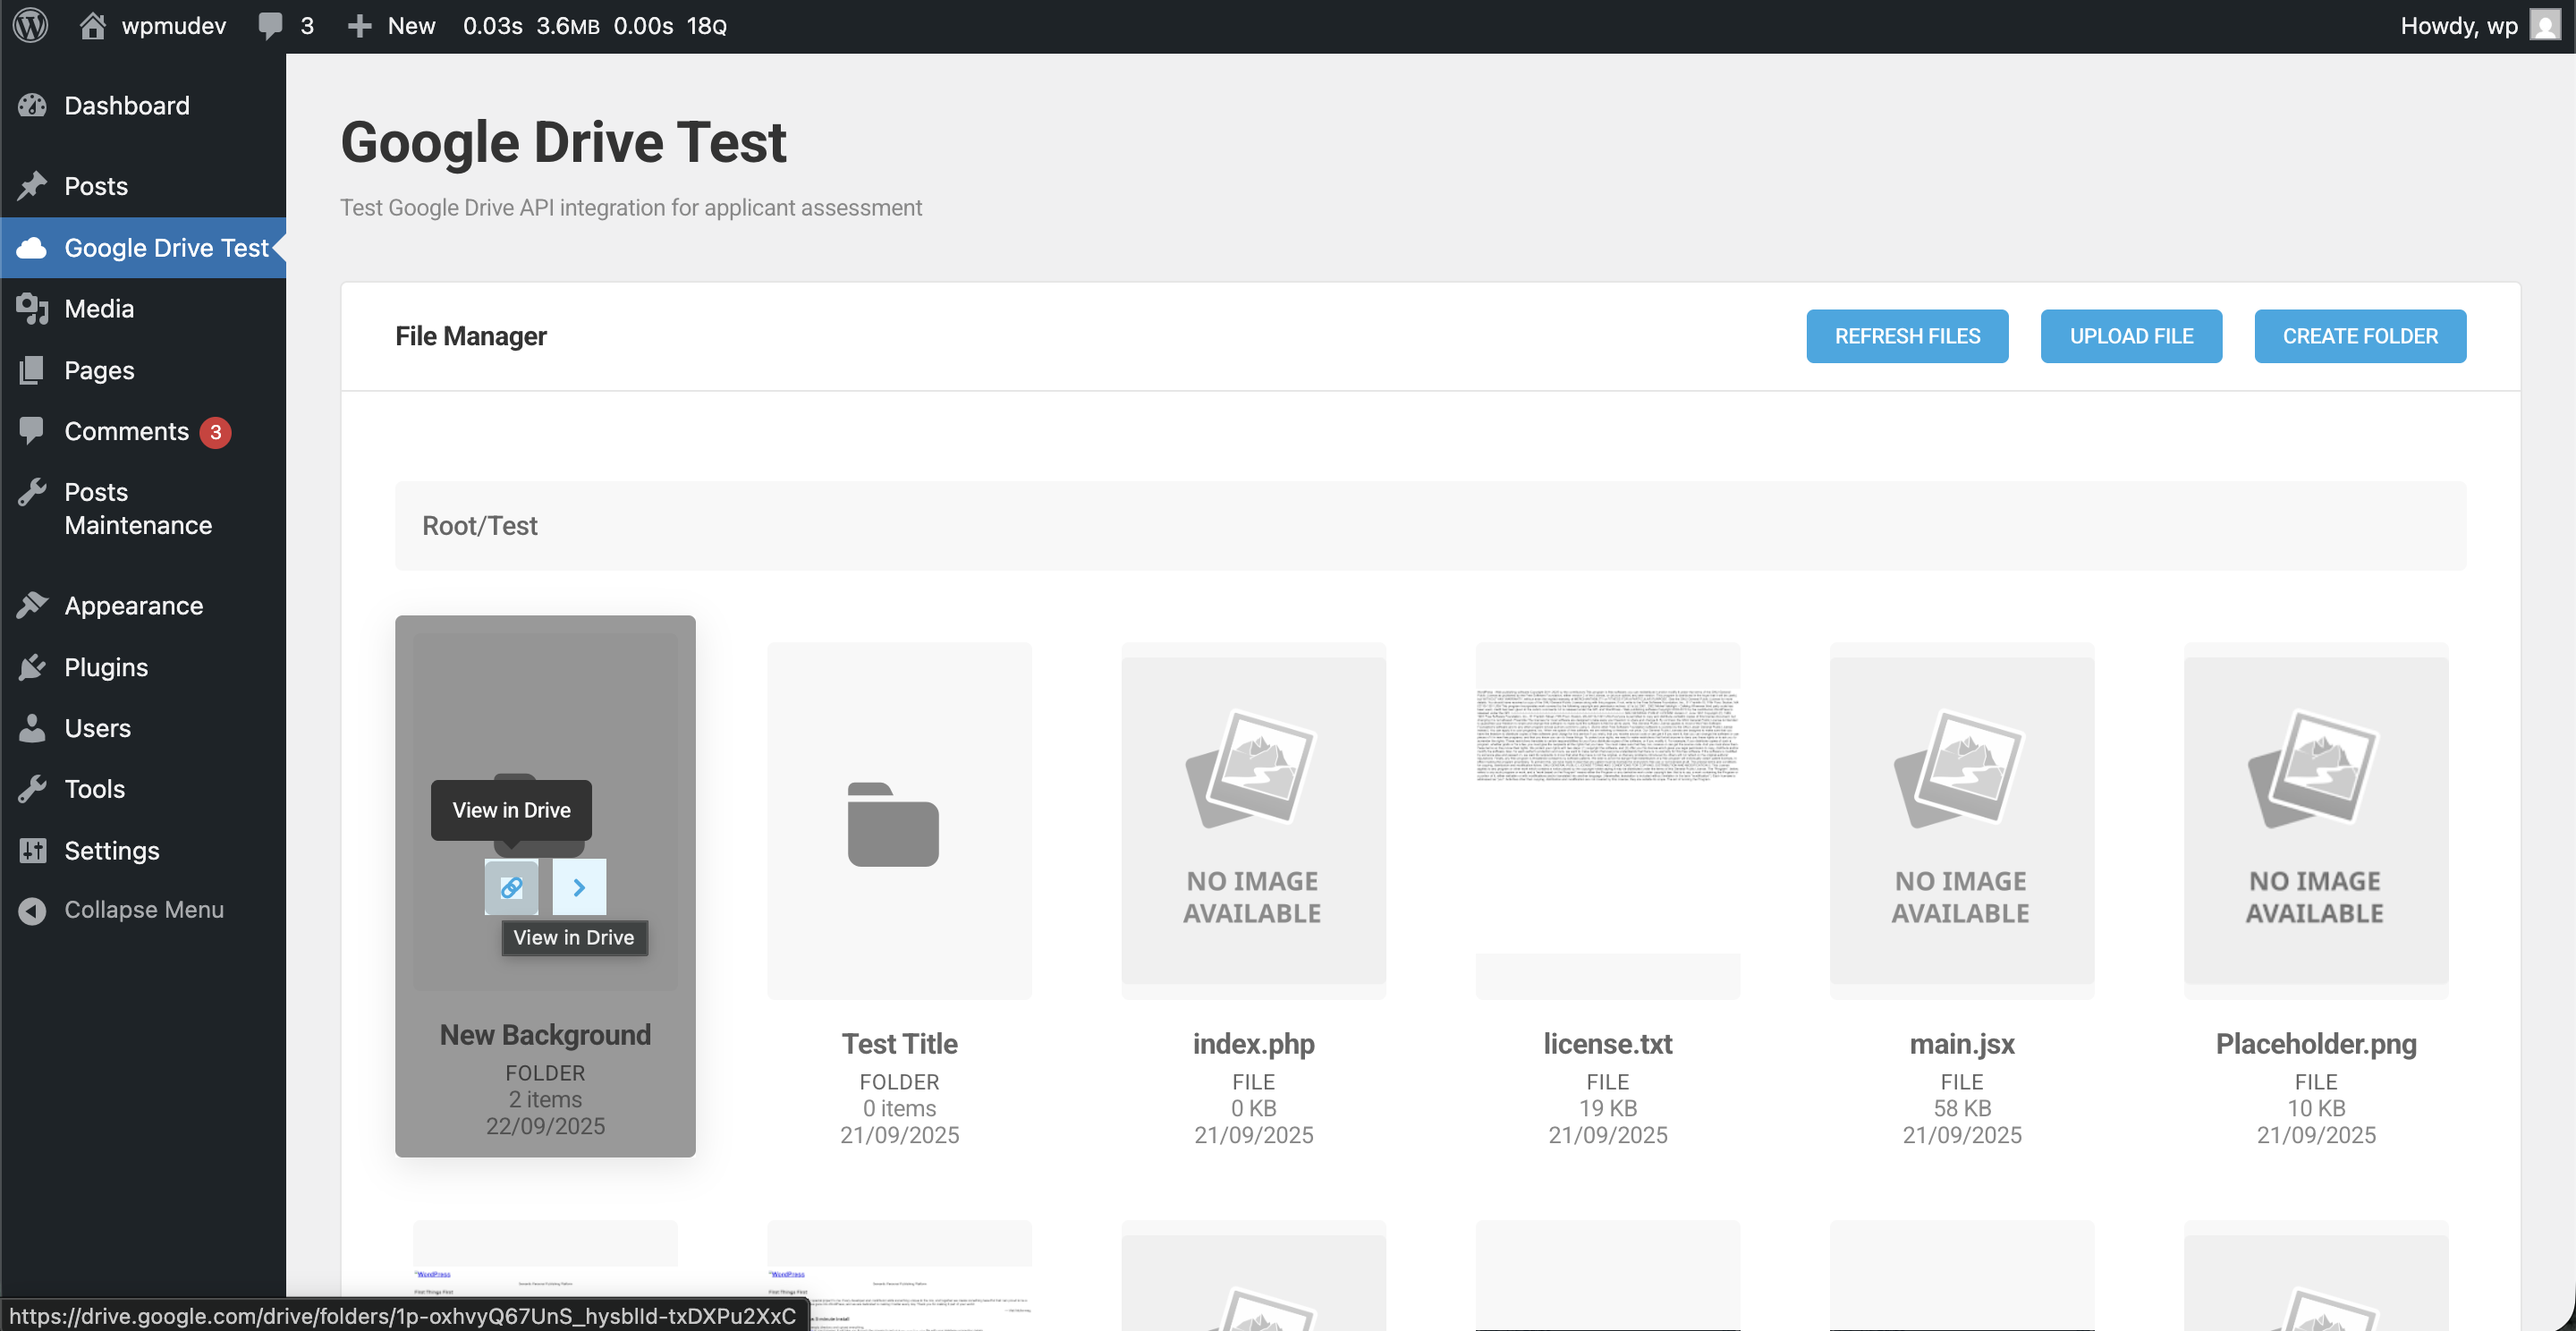Click Collapse Menu text
Viewport: 2576px width, 1331px height.
[x=144, y=910]
